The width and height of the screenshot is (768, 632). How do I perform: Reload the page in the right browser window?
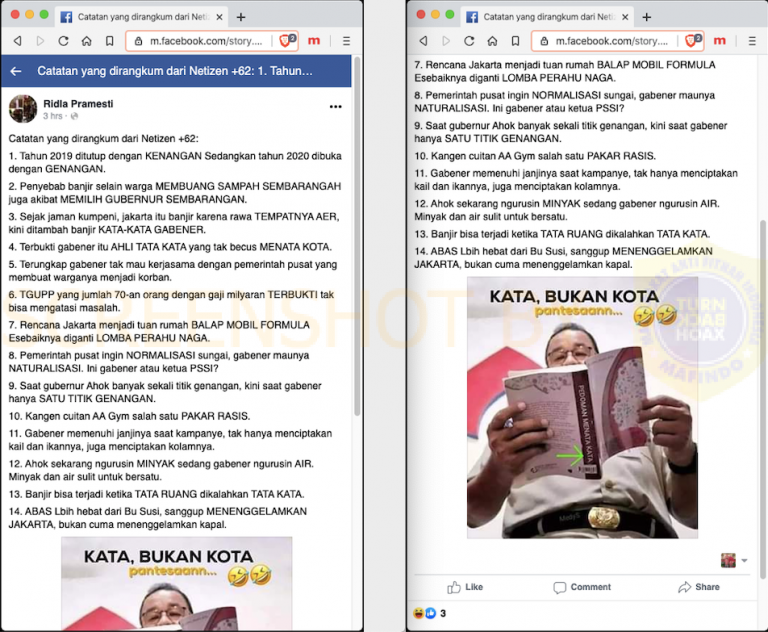tap(469, 41)
